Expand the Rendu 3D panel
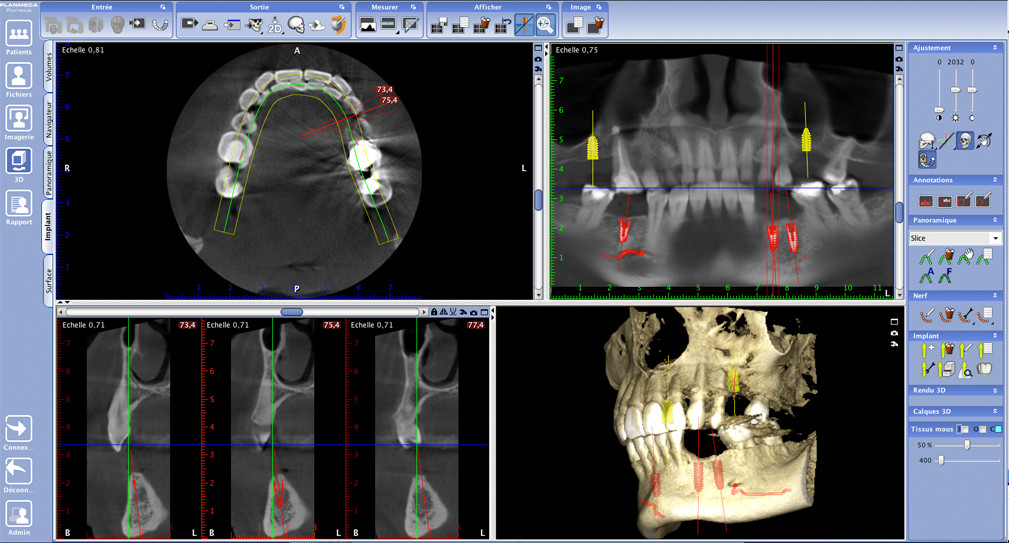Image resolution: width=1009 pixels, height=543 pixels. point(995,391)
